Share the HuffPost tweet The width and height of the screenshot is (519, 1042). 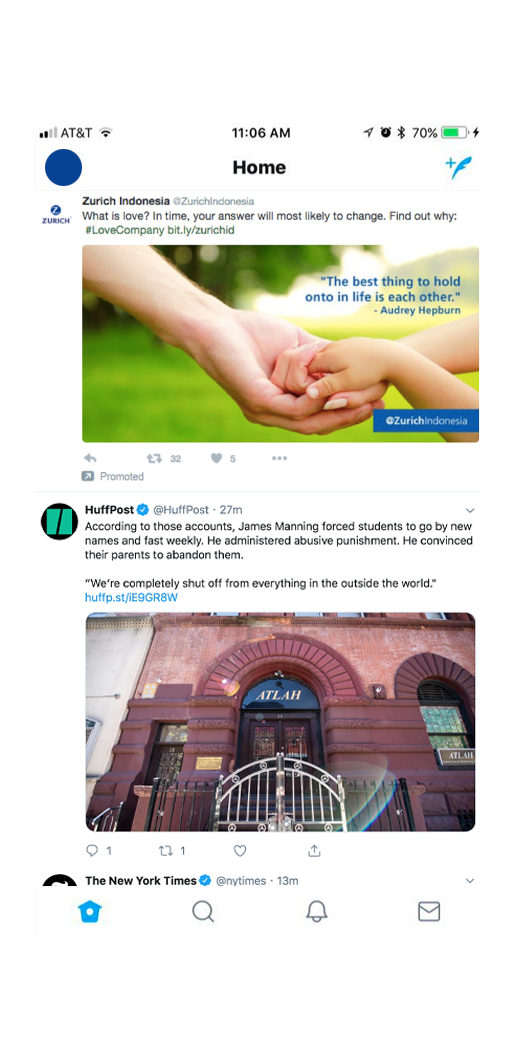(314, 851)
